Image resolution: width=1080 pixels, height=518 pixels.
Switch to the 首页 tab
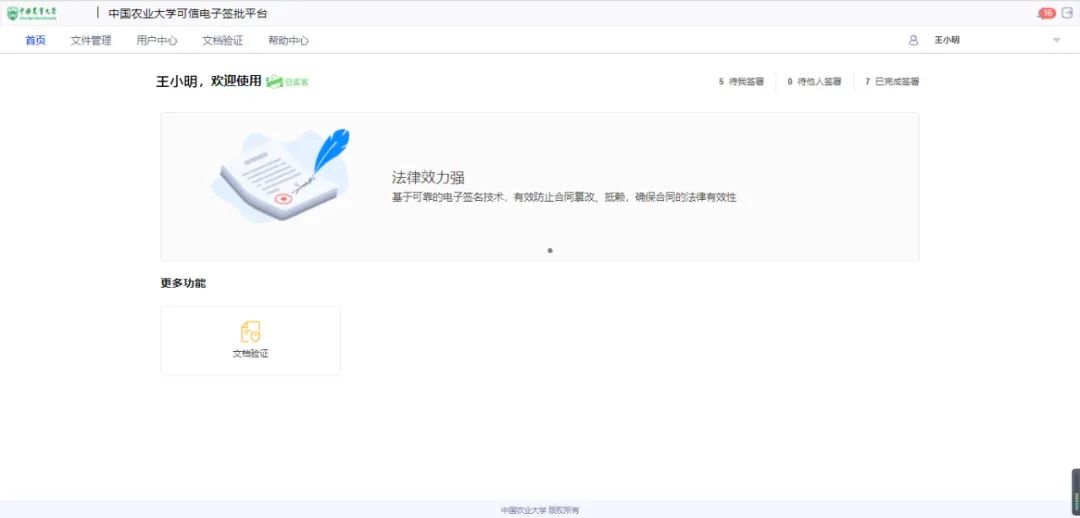35,41
